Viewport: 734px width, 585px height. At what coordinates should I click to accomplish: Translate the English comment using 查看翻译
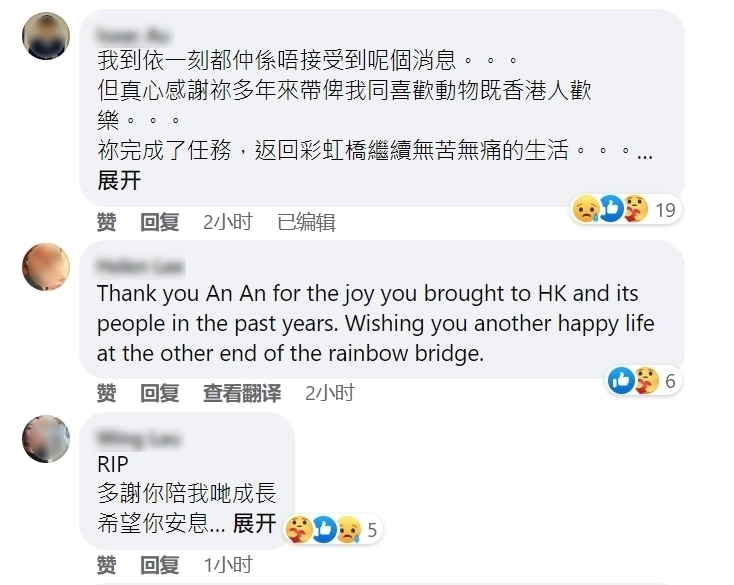(x=242, y=393)
